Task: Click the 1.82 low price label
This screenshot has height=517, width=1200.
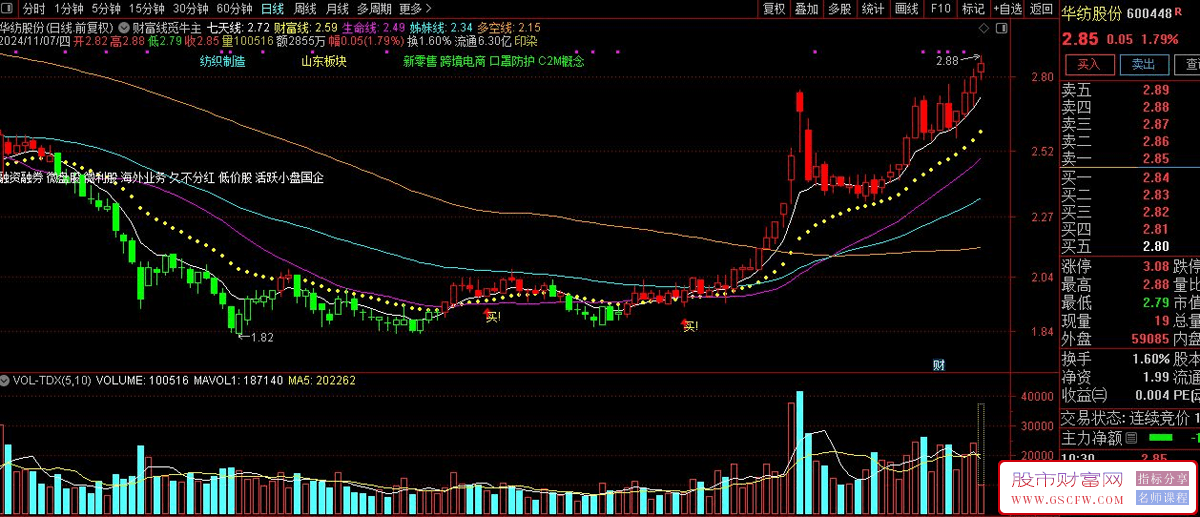Action: coord(262,338)
